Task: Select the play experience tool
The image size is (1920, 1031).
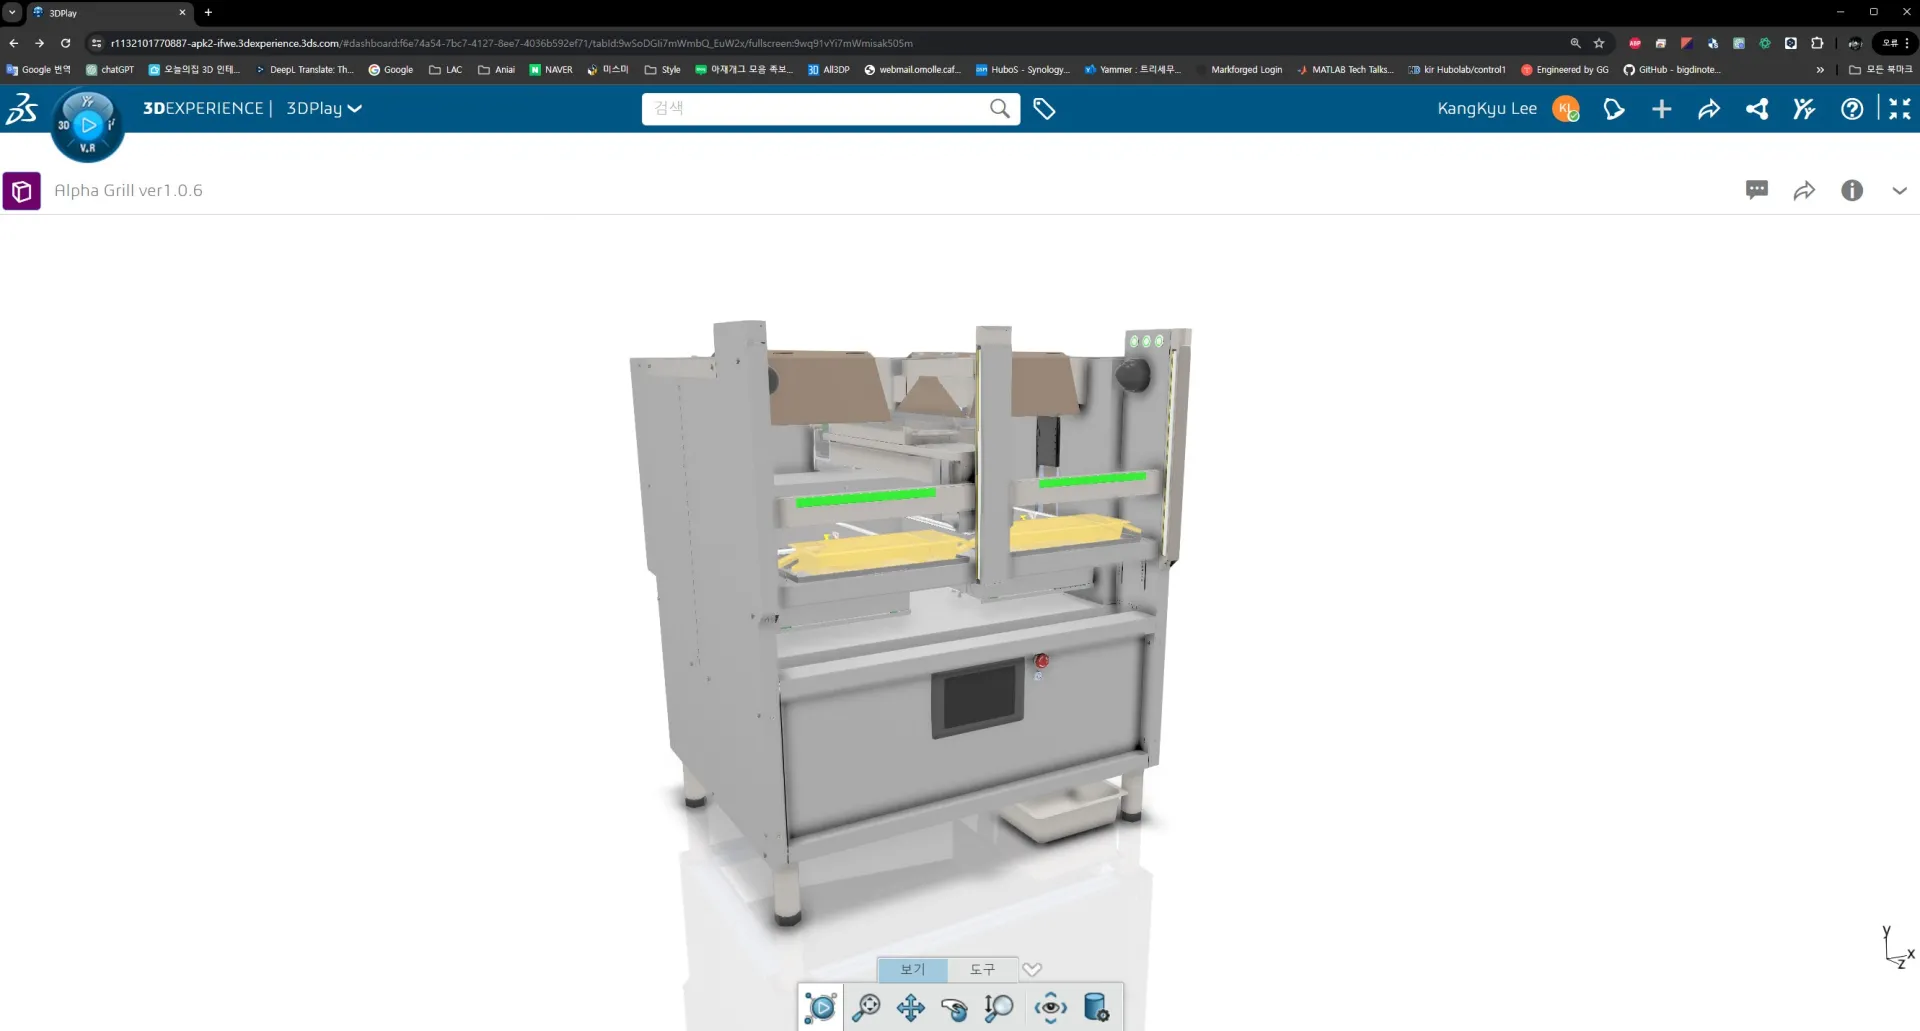Action: 820,1008
